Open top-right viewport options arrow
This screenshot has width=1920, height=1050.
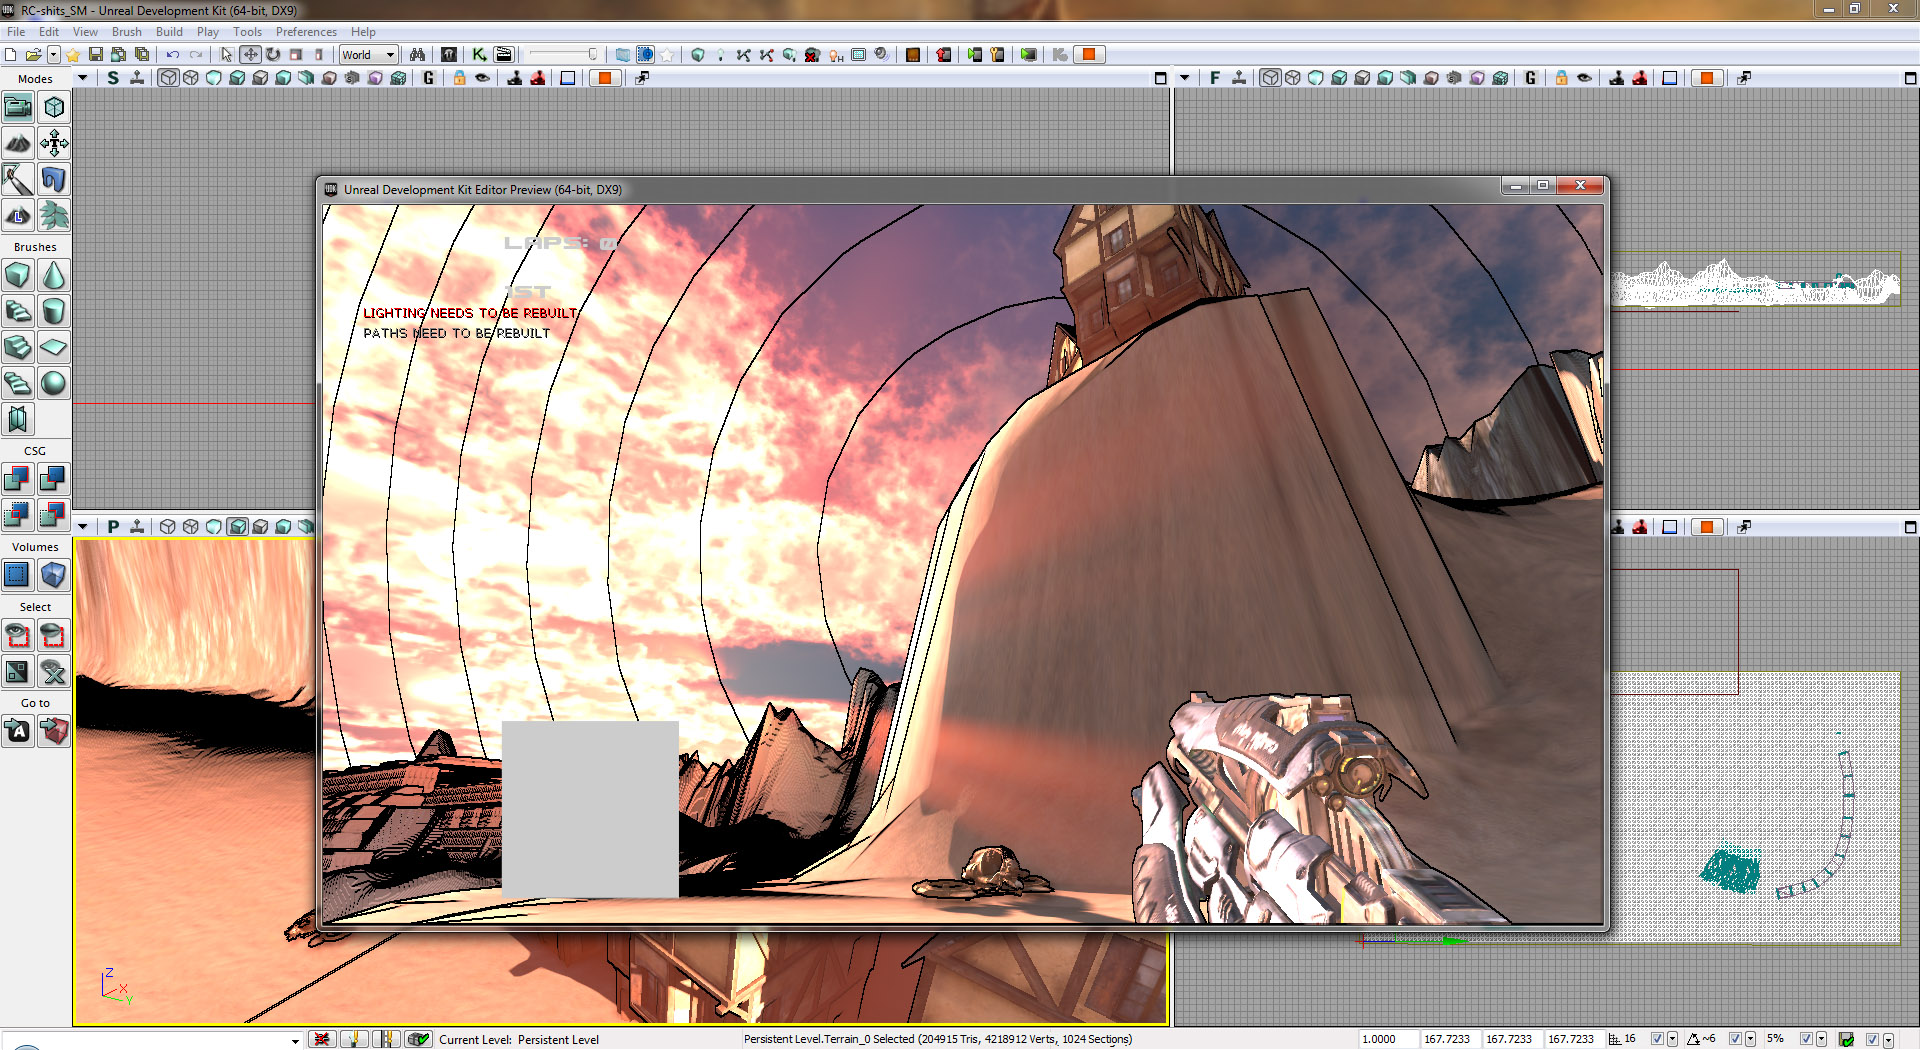coord(1185,78)
